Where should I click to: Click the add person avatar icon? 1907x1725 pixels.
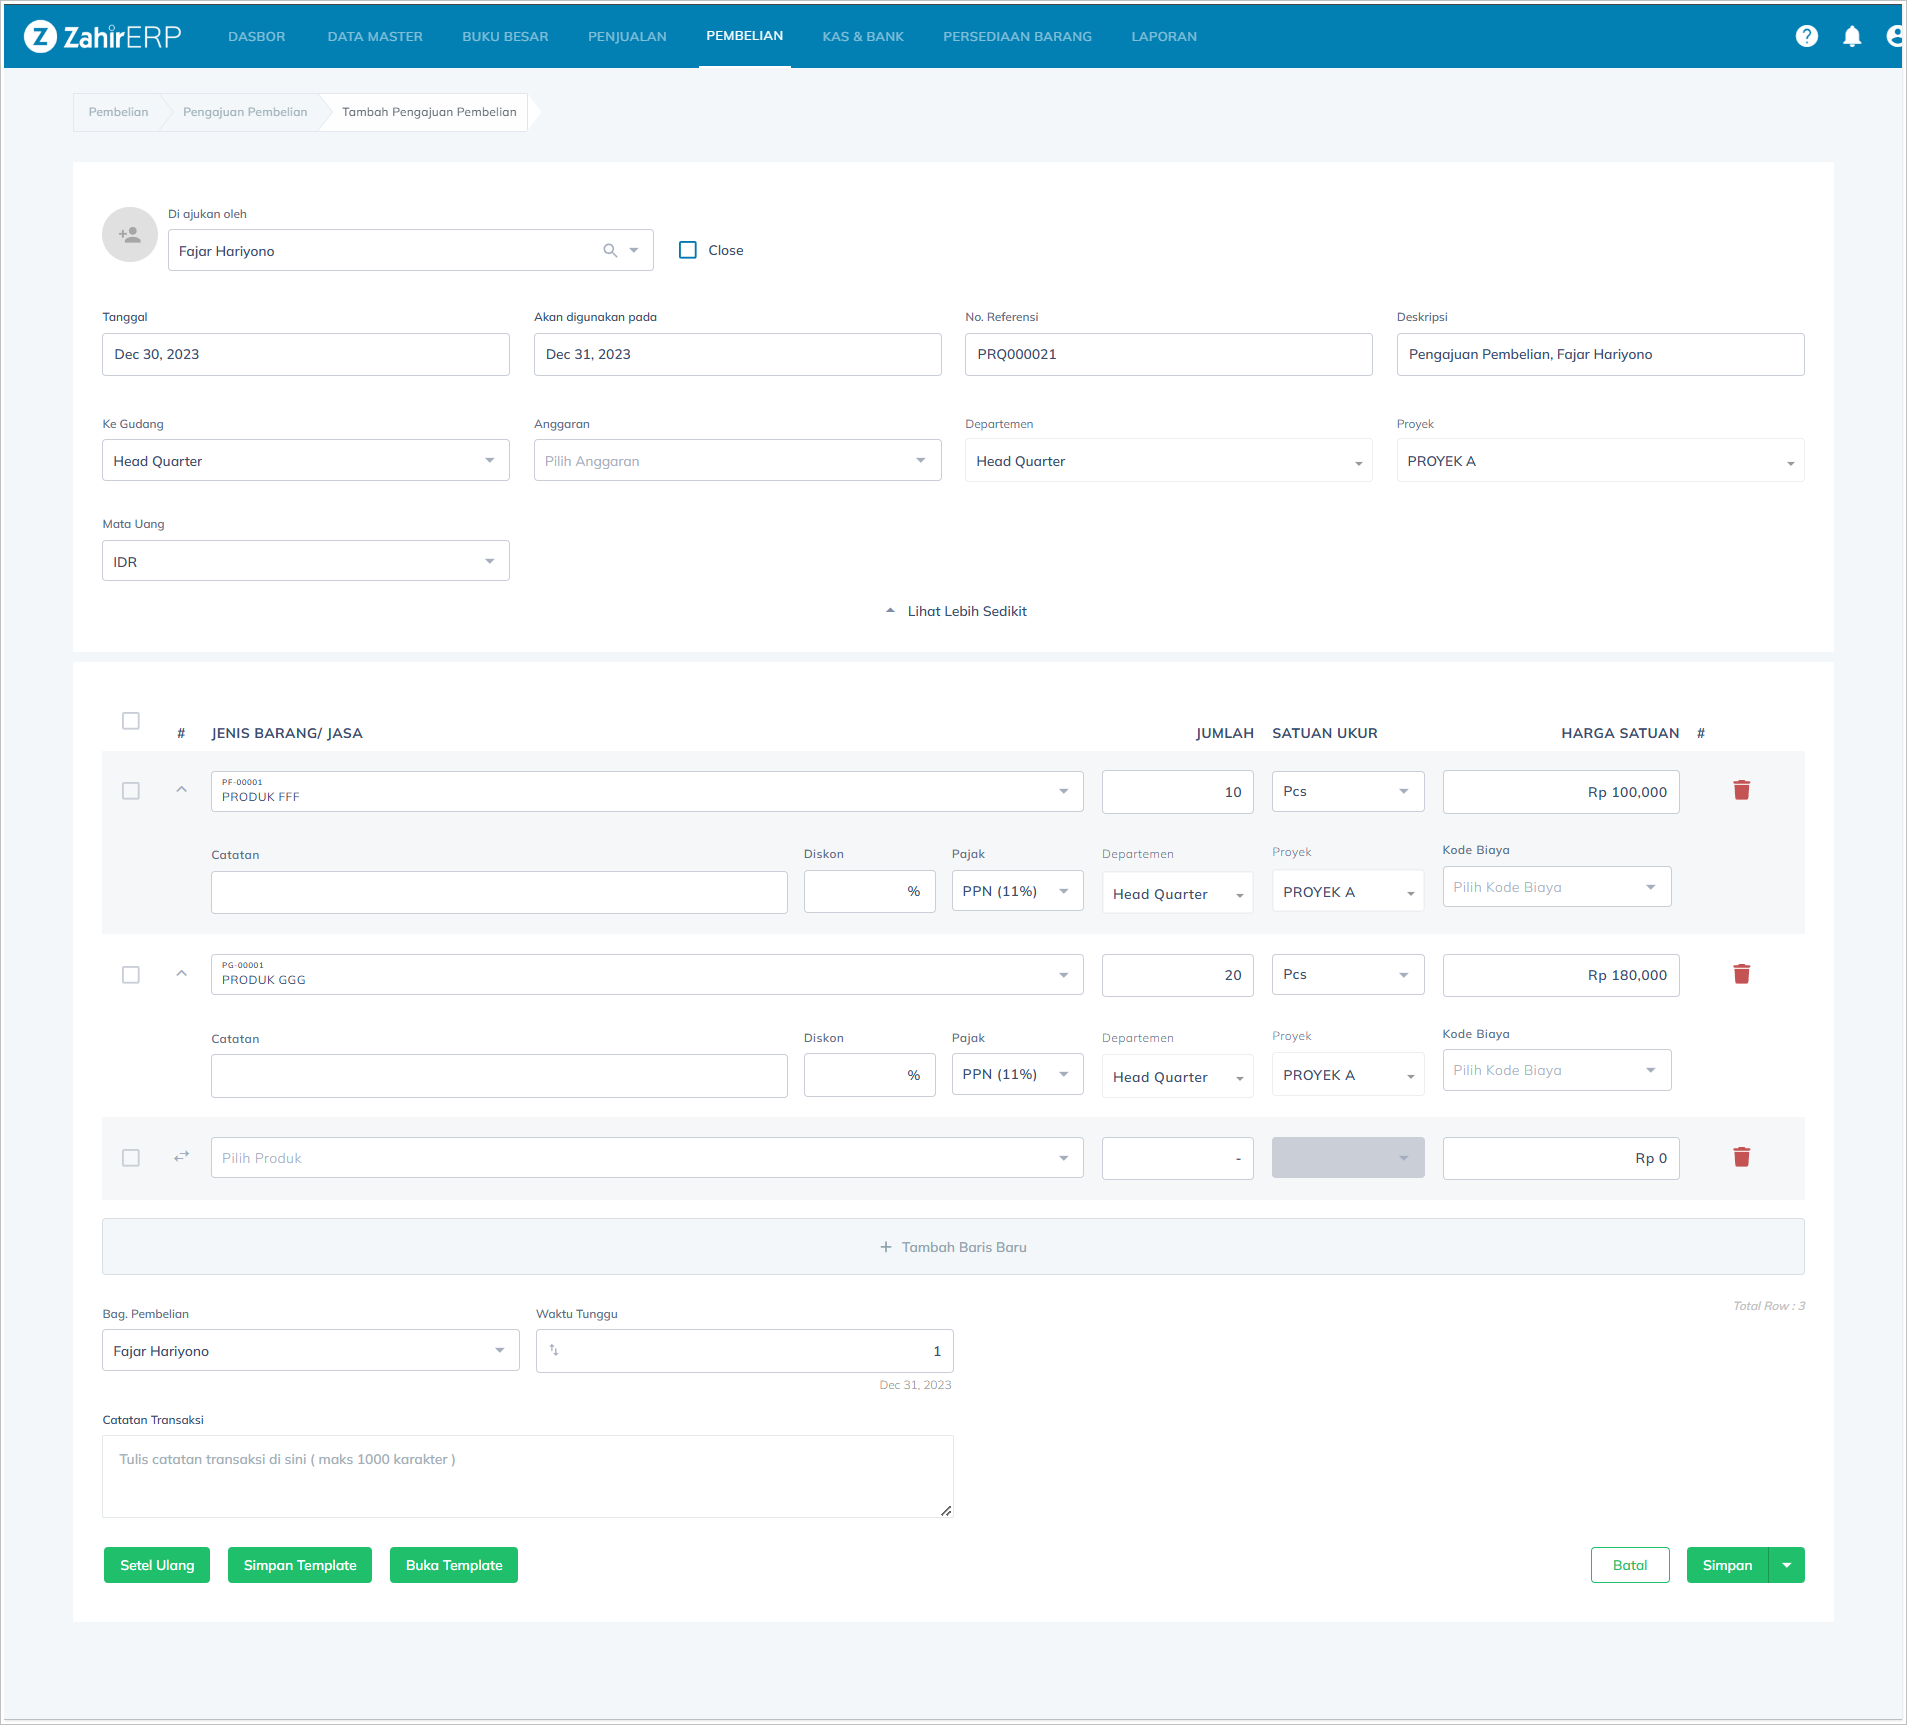(130, 235)
